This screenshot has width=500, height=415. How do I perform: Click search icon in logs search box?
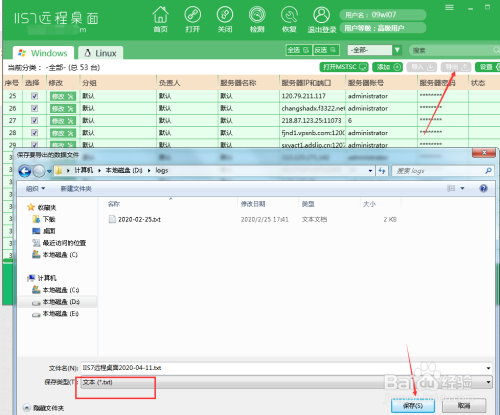[488, 171]
